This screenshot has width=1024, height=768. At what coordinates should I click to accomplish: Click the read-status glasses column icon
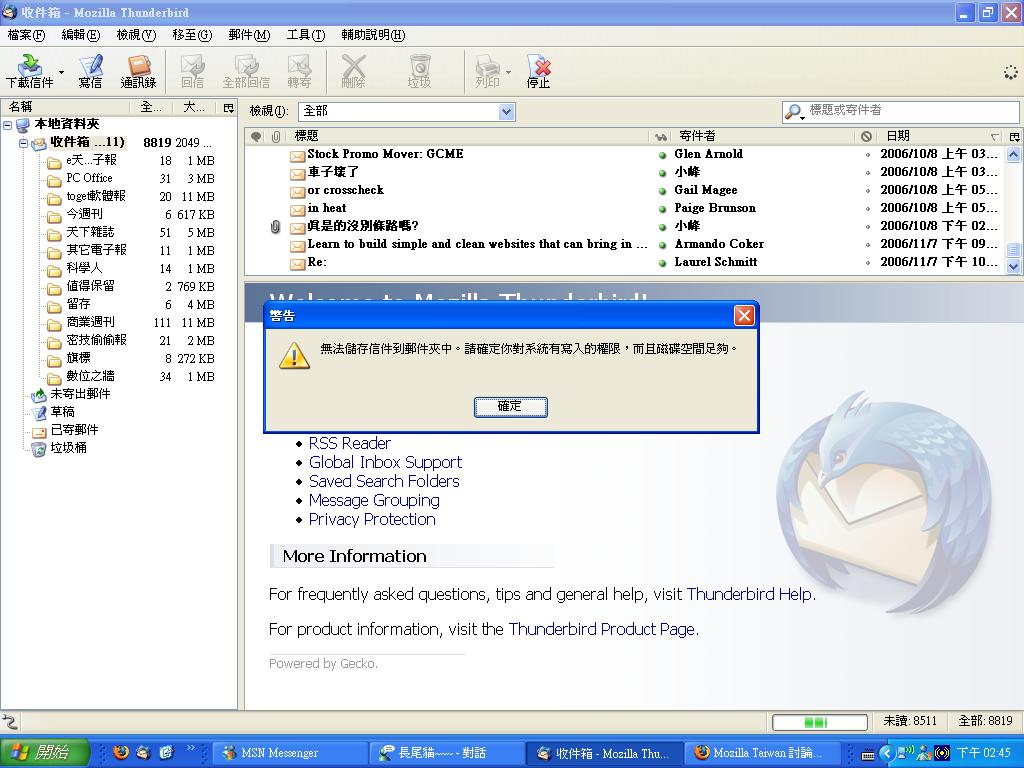coord(661,136)
